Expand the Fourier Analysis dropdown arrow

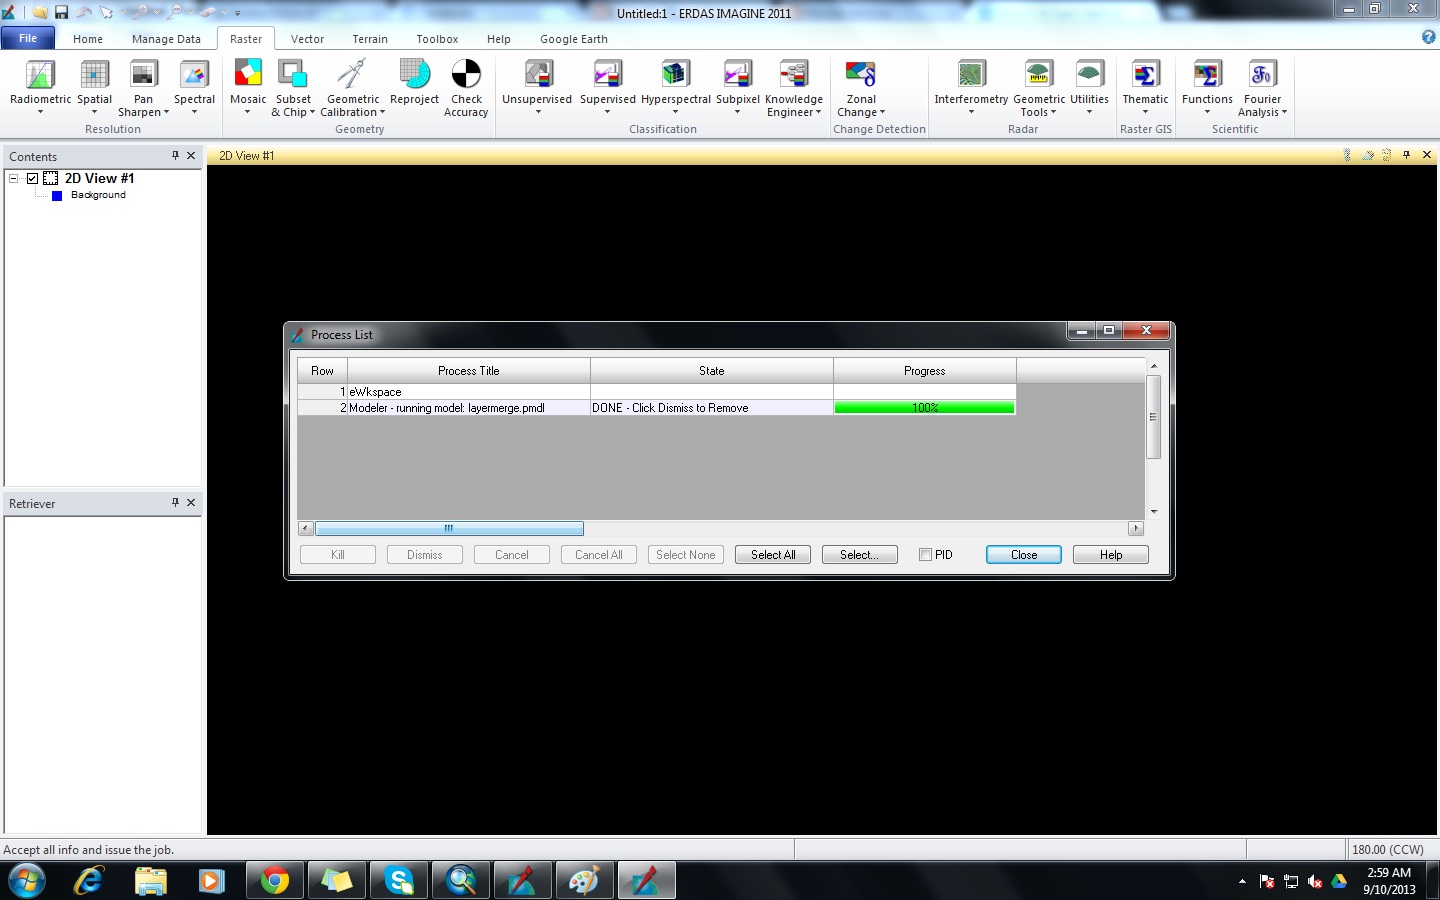(1284, 113)
